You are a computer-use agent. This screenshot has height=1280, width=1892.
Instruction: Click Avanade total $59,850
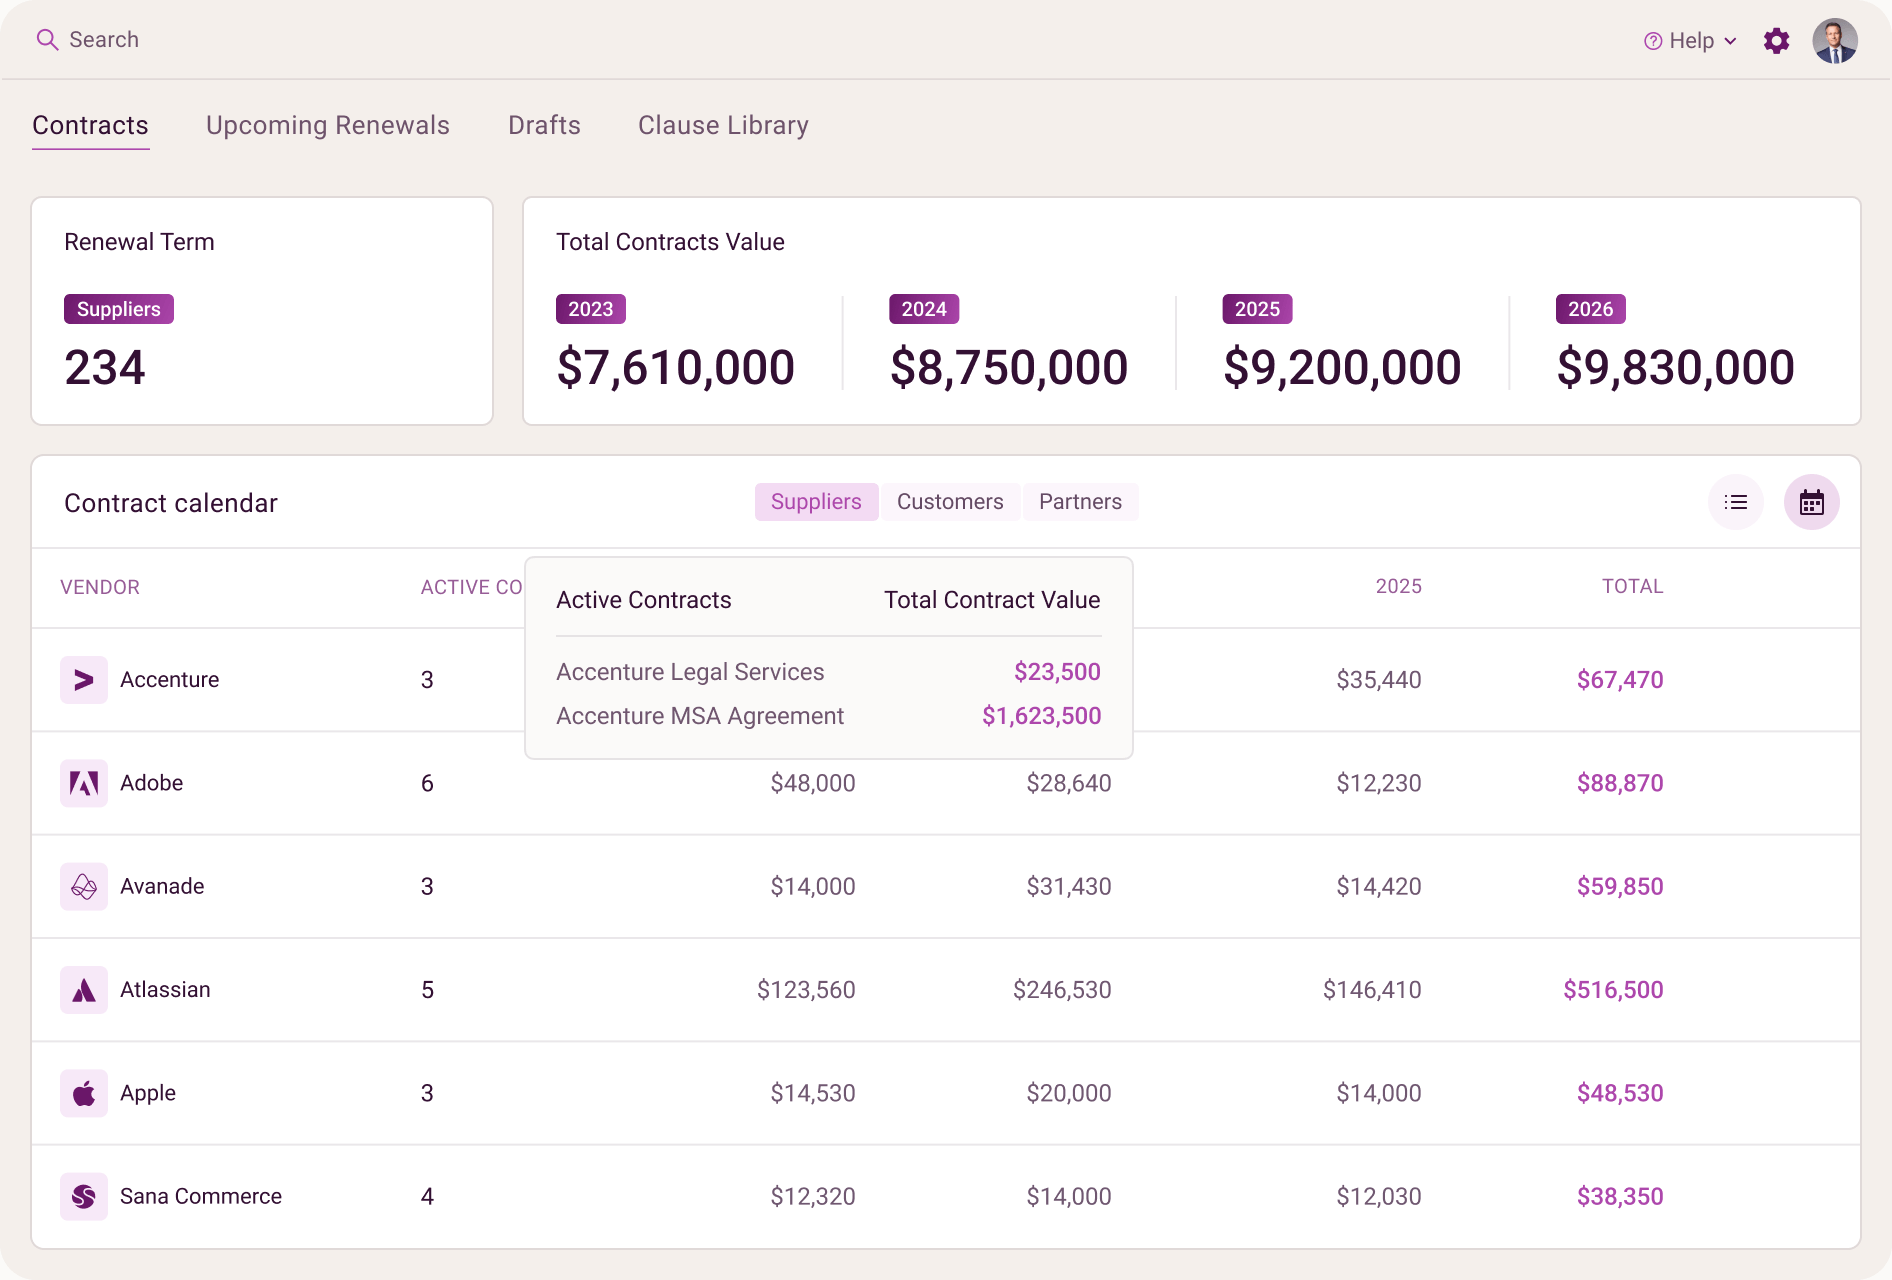coord(1620,887)
